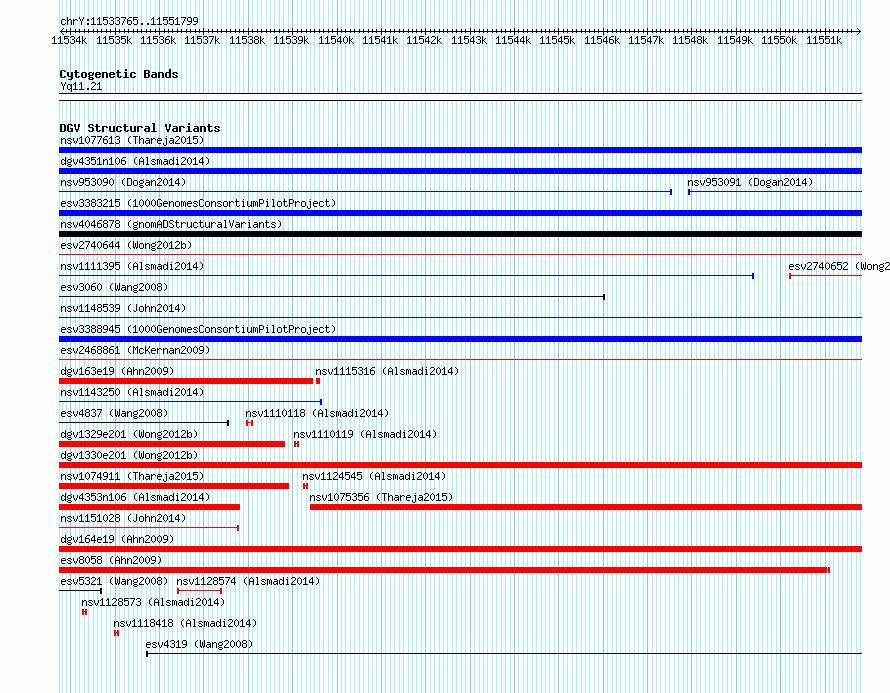Click nsv1148539 (John2014) label
890x693 pixels.
123,308
